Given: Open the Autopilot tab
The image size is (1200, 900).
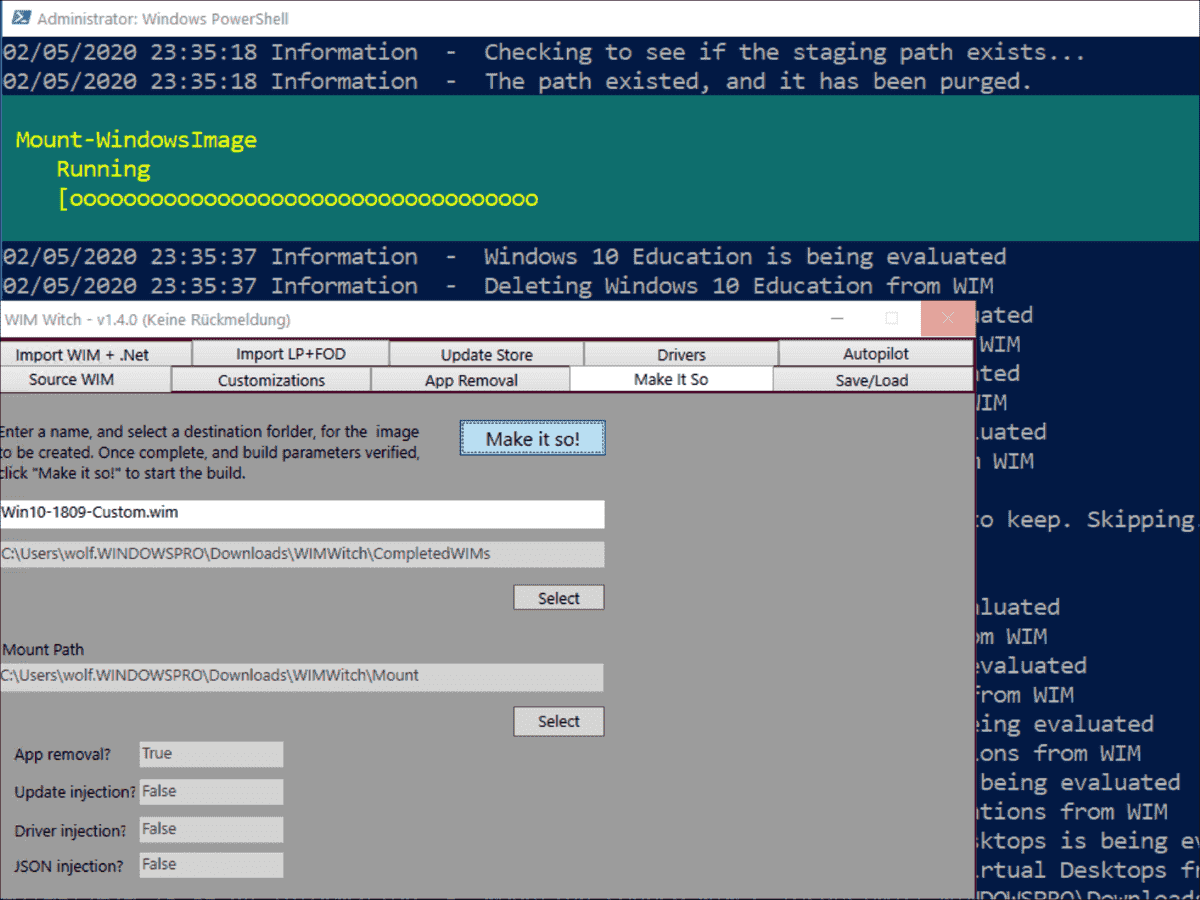Looking at the screenshot, I should pos(875,354).
